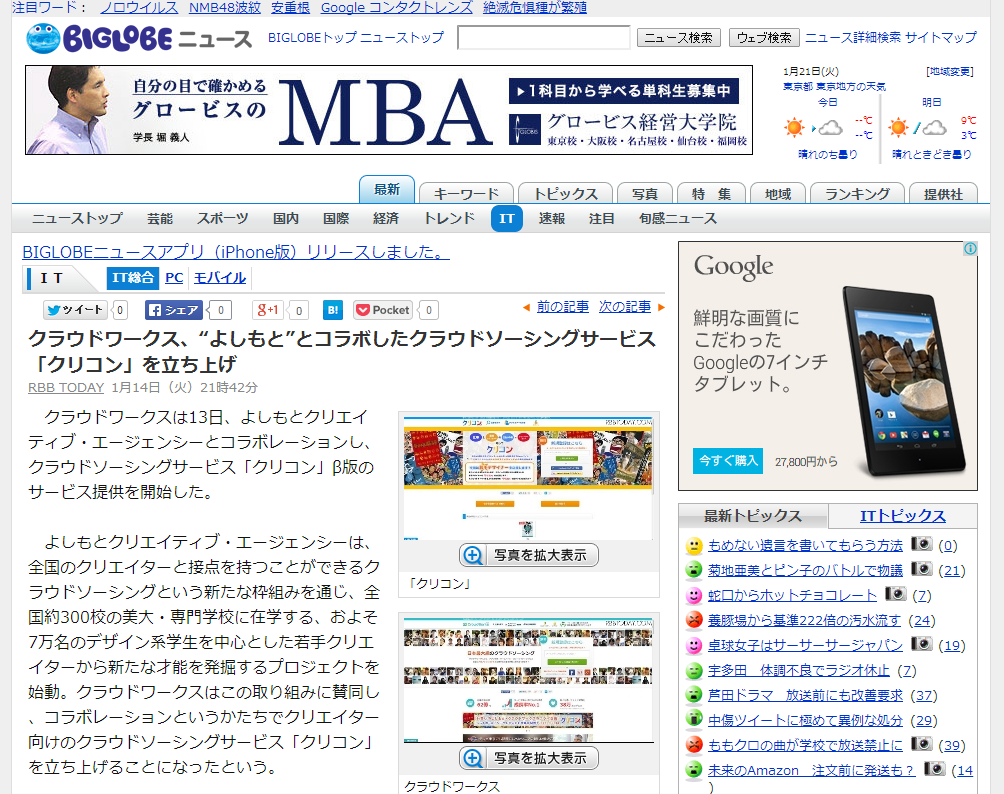Open the 東京都 東京地方の天気 link

[x=834, y=86]
